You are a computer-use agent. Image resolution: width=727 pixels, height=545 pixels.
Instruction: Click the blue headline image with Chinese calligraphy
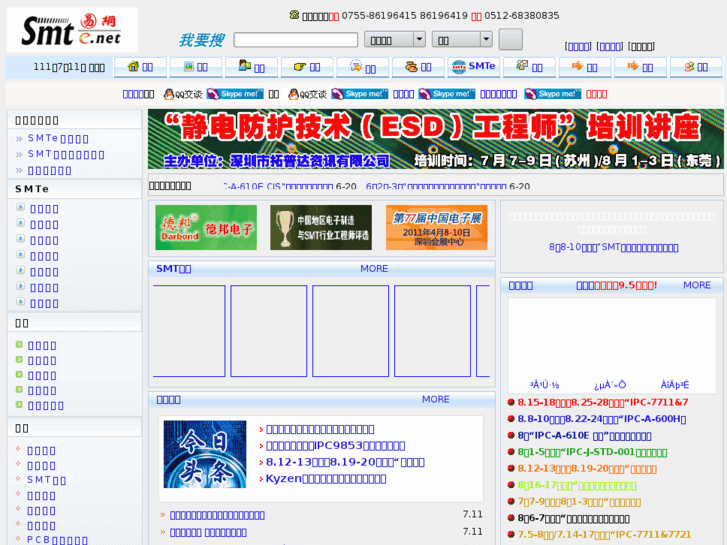tap(205, 454)
